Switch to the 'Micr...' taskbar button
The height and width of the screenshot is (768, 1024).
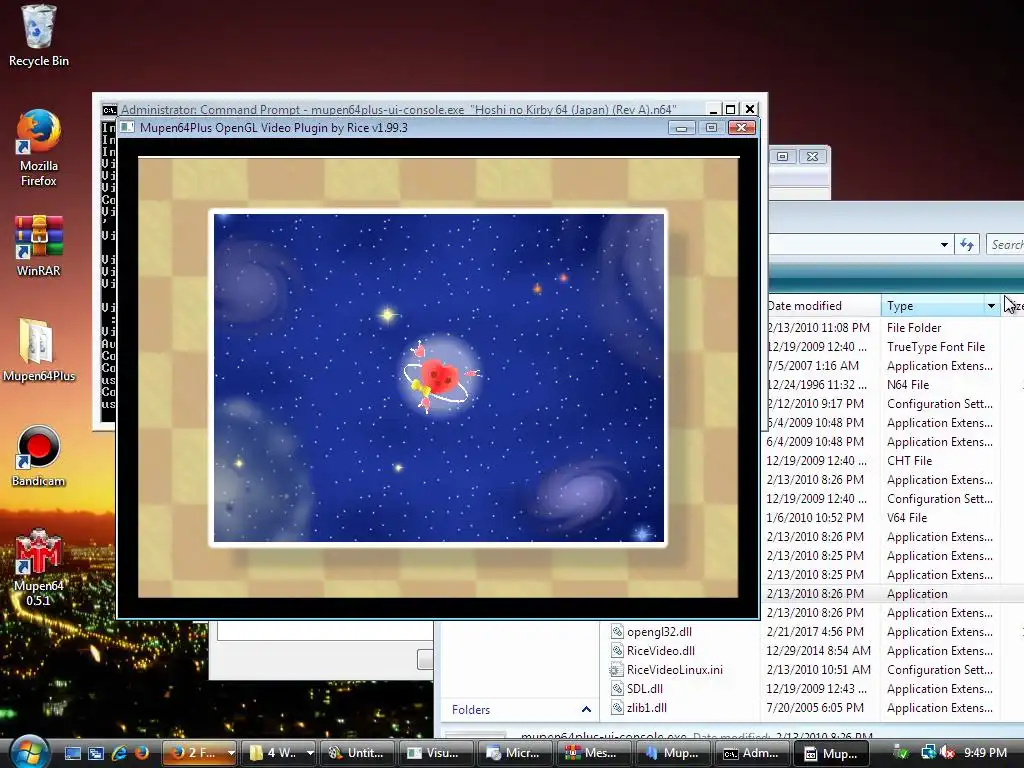(515, 753)
